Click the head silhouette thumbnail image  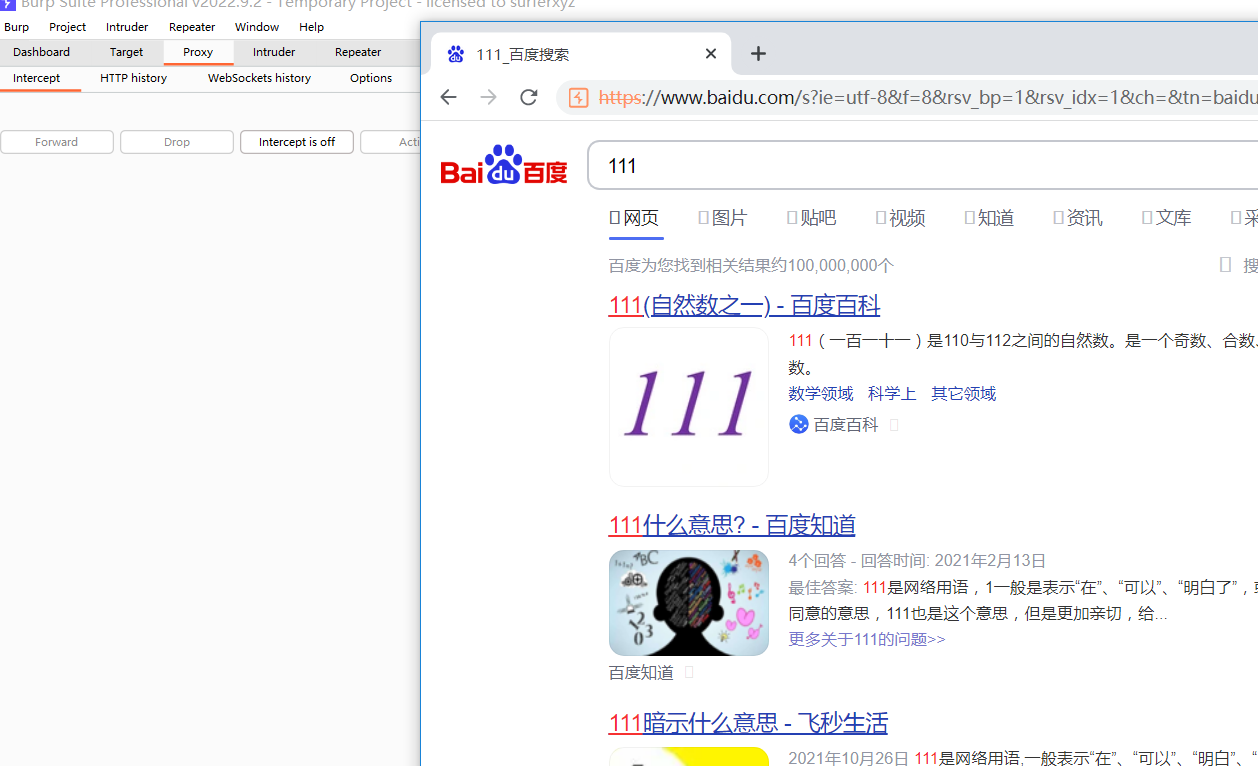tap(689, 603)
